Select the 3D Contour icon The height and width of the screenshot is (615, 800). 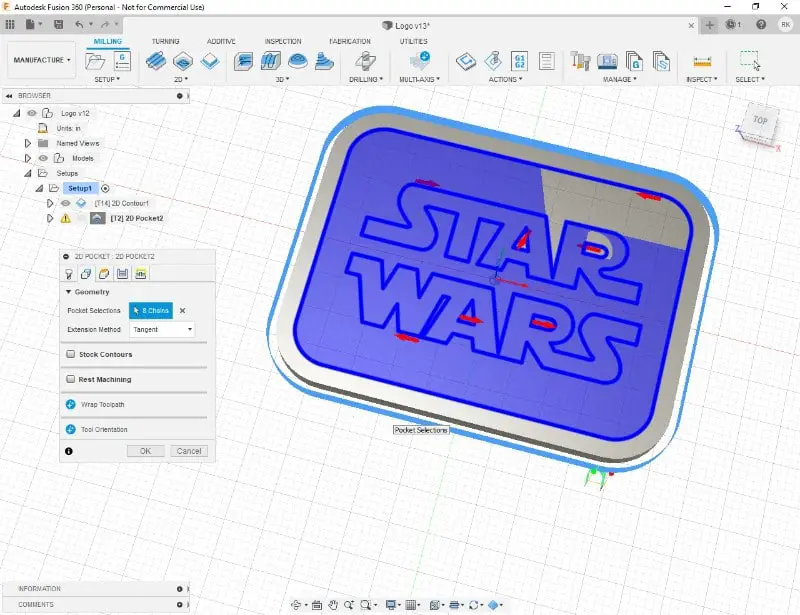[324, 62]
